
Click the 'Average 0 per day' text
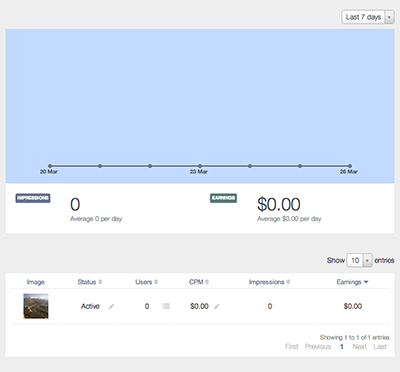pyautogui.click(x=96, y=219)
